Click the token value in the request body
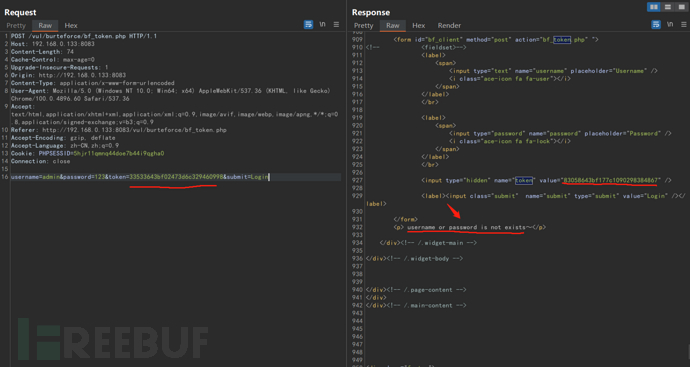This screenshot has height=367, width=690. 176,177
